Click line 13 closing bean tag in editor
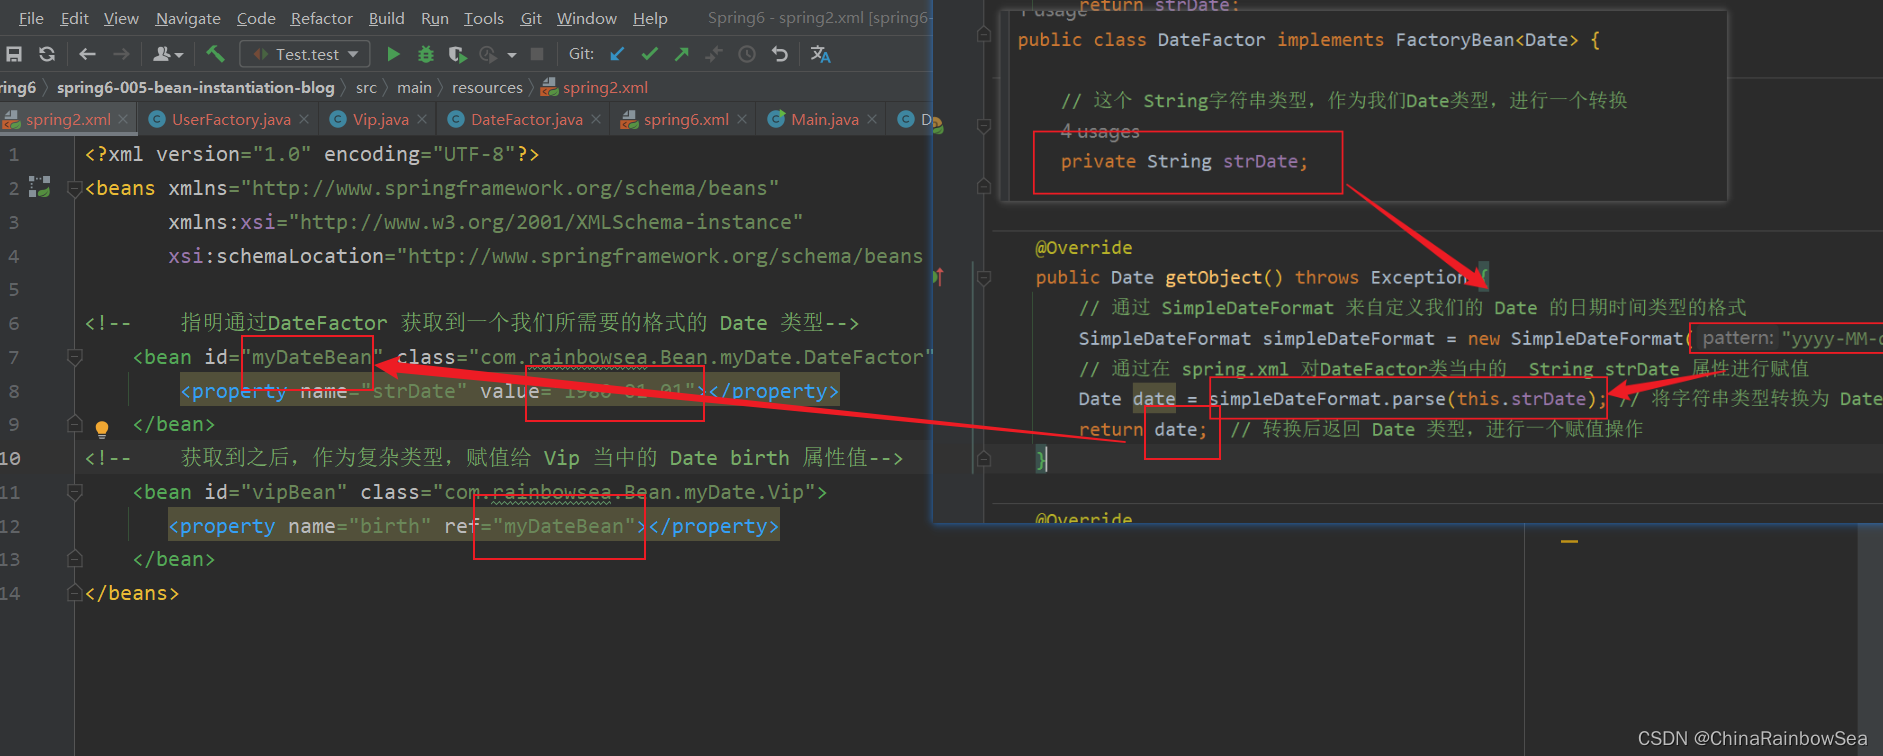Screen dimensions: 1883x756 click(174, 559)
